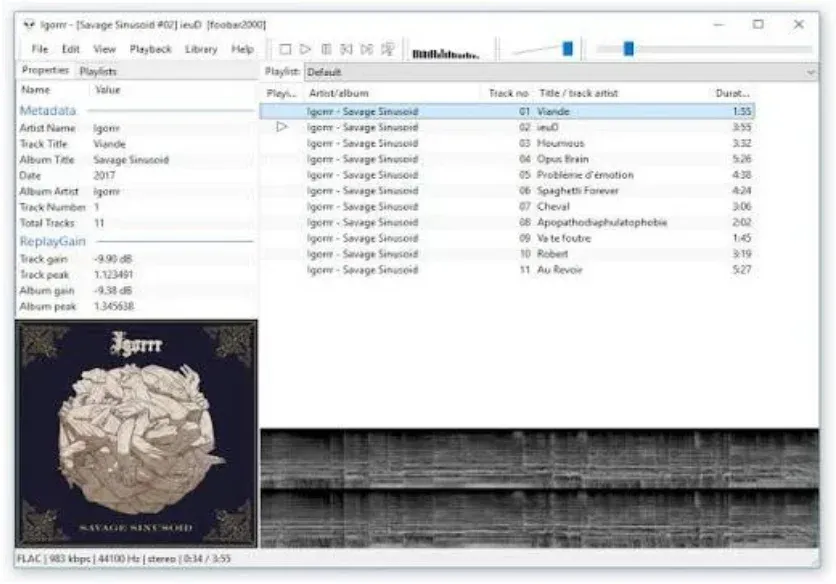This screenshot has height=584, width=836.
Task: Select track 04 Opus Brain
Action: coord(507,159)
